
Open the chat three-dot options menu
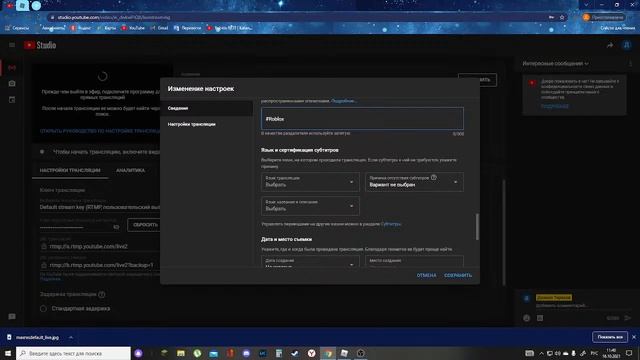630,64
